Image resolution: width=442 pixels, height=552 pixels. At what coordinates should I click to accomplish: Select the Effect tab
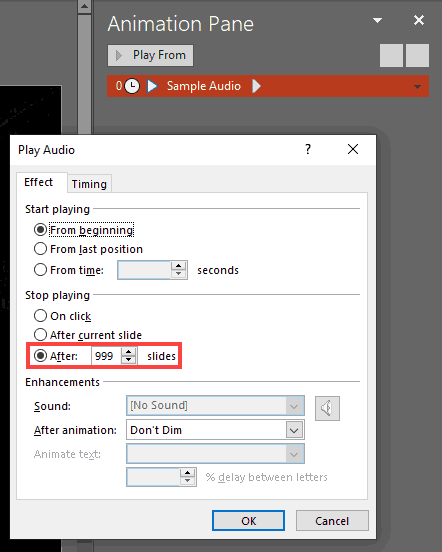tap(38, 182)
